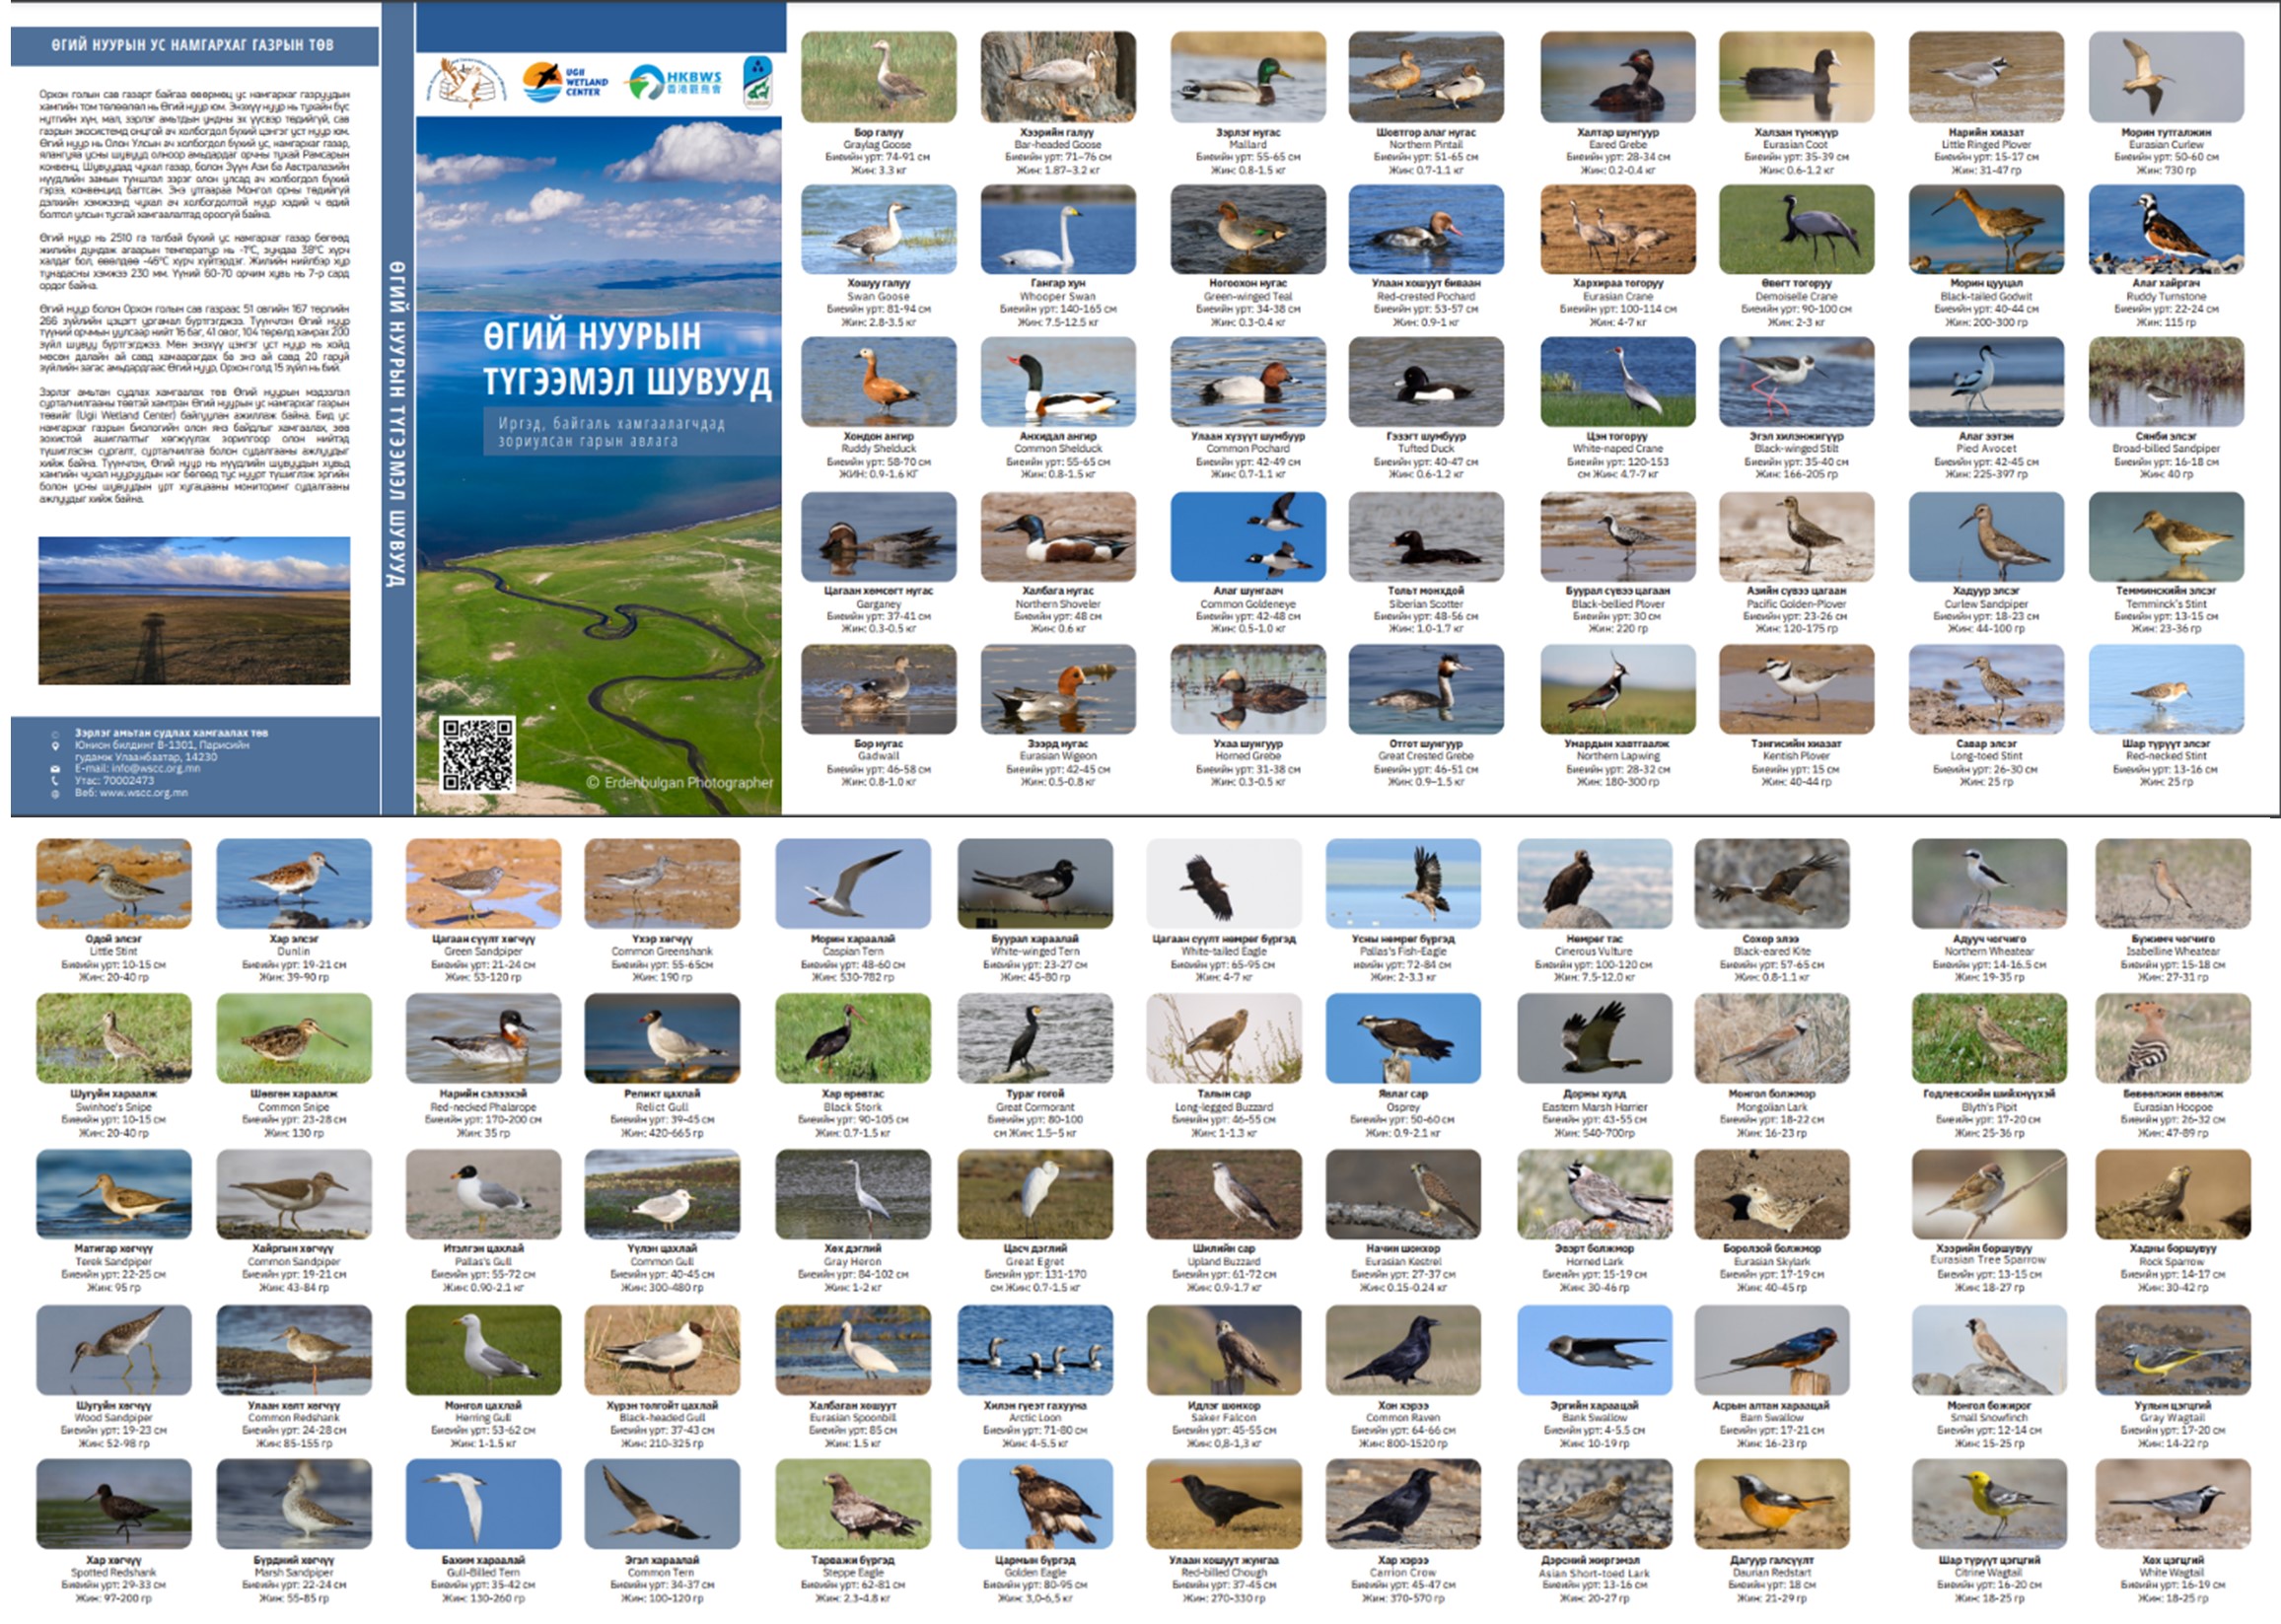2281x1624 pixels.
Task: Select the Ruddy Shelduck photo
Action: pos(878,381)
